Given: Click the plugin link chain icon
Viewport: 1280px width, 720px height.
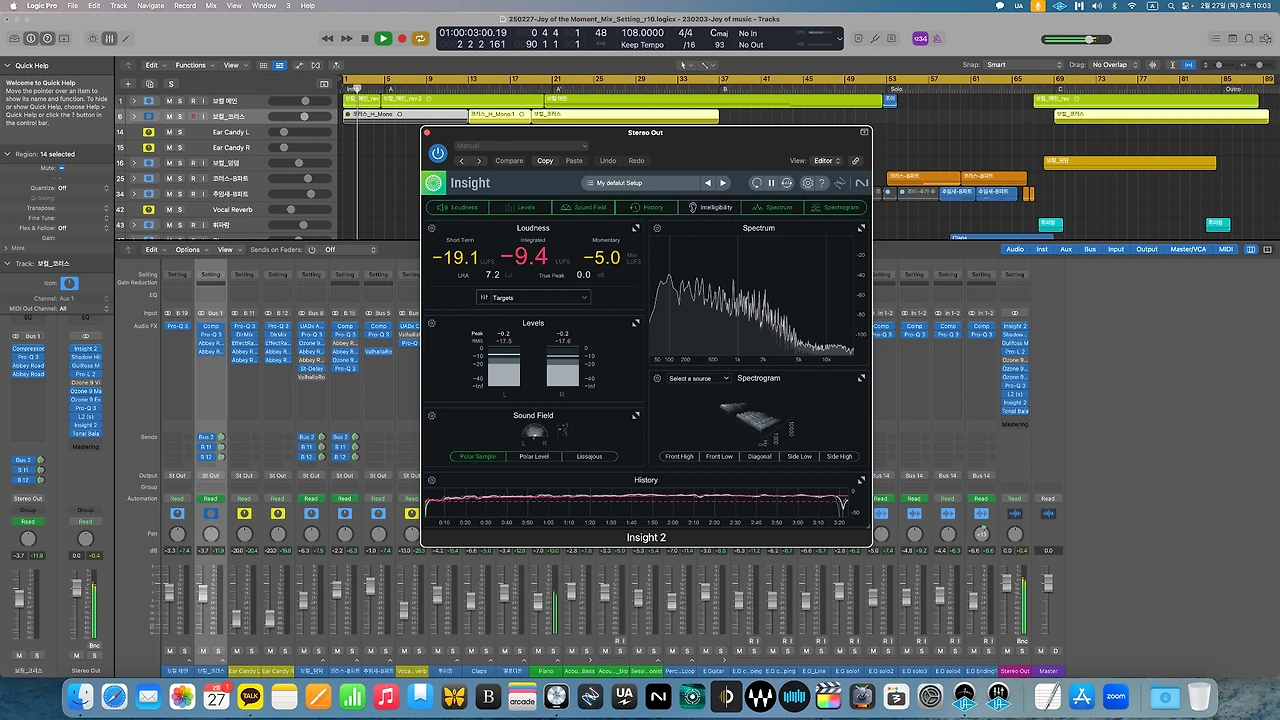Looking at the screenshot, I should click(x=855, y=160).
